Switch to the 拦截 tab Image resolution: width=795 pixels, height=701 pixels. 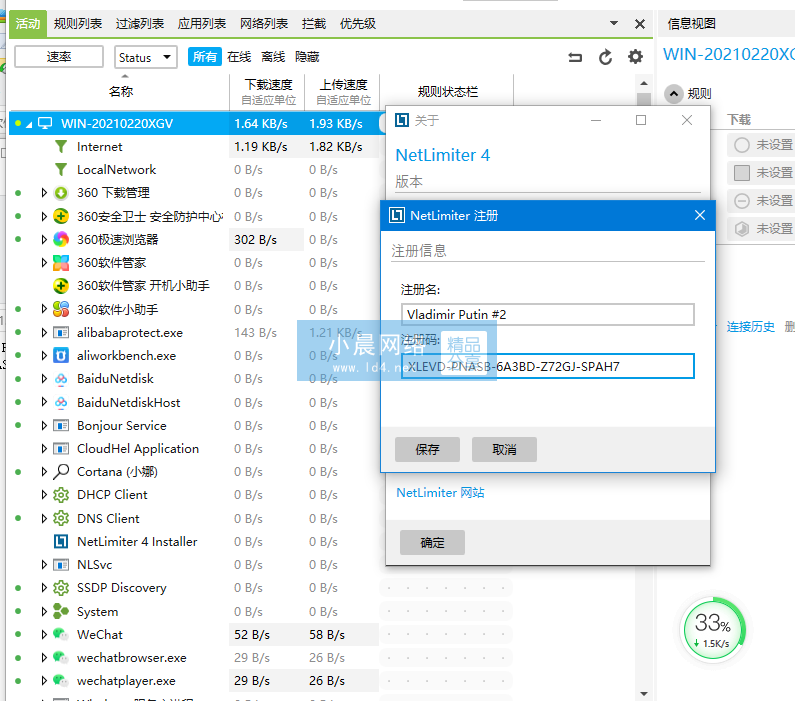tap(314, 23)
